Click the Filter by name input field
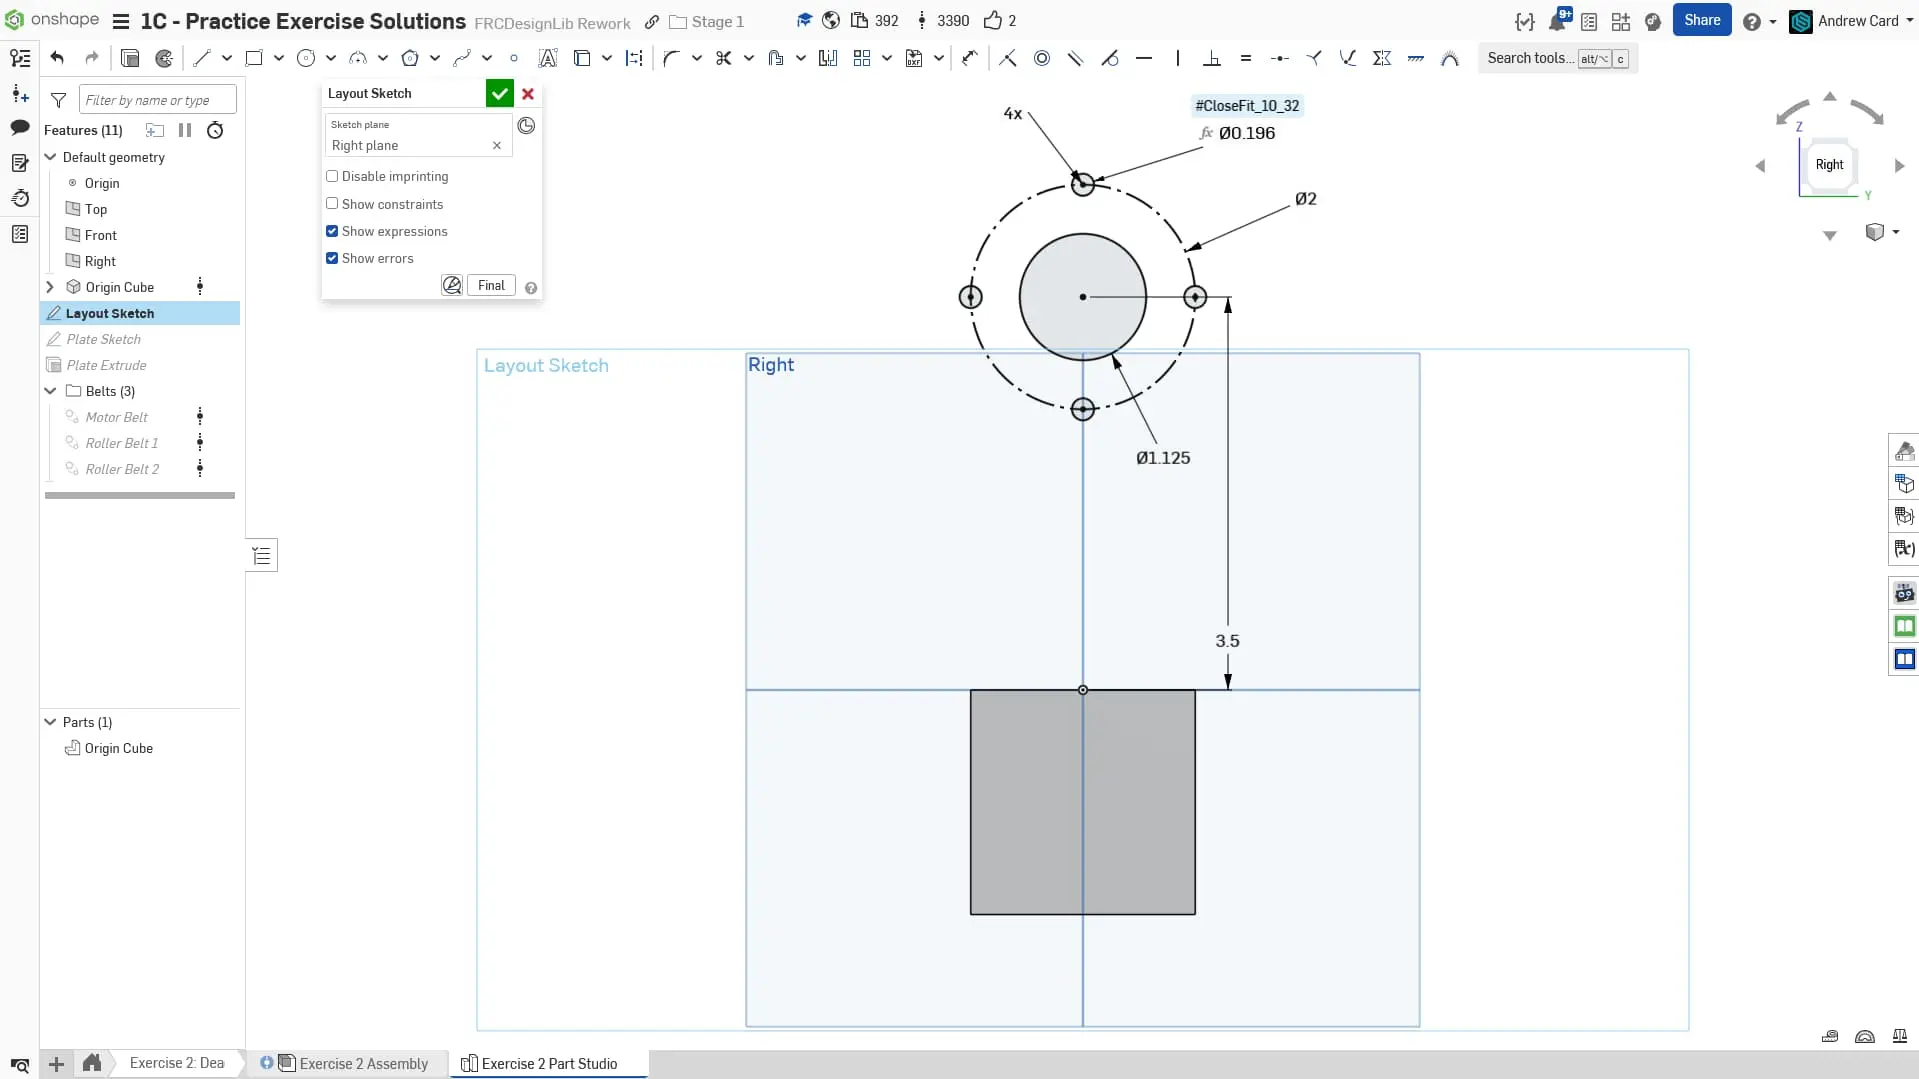1919x1079 pixels. click(x=157, y=100)
